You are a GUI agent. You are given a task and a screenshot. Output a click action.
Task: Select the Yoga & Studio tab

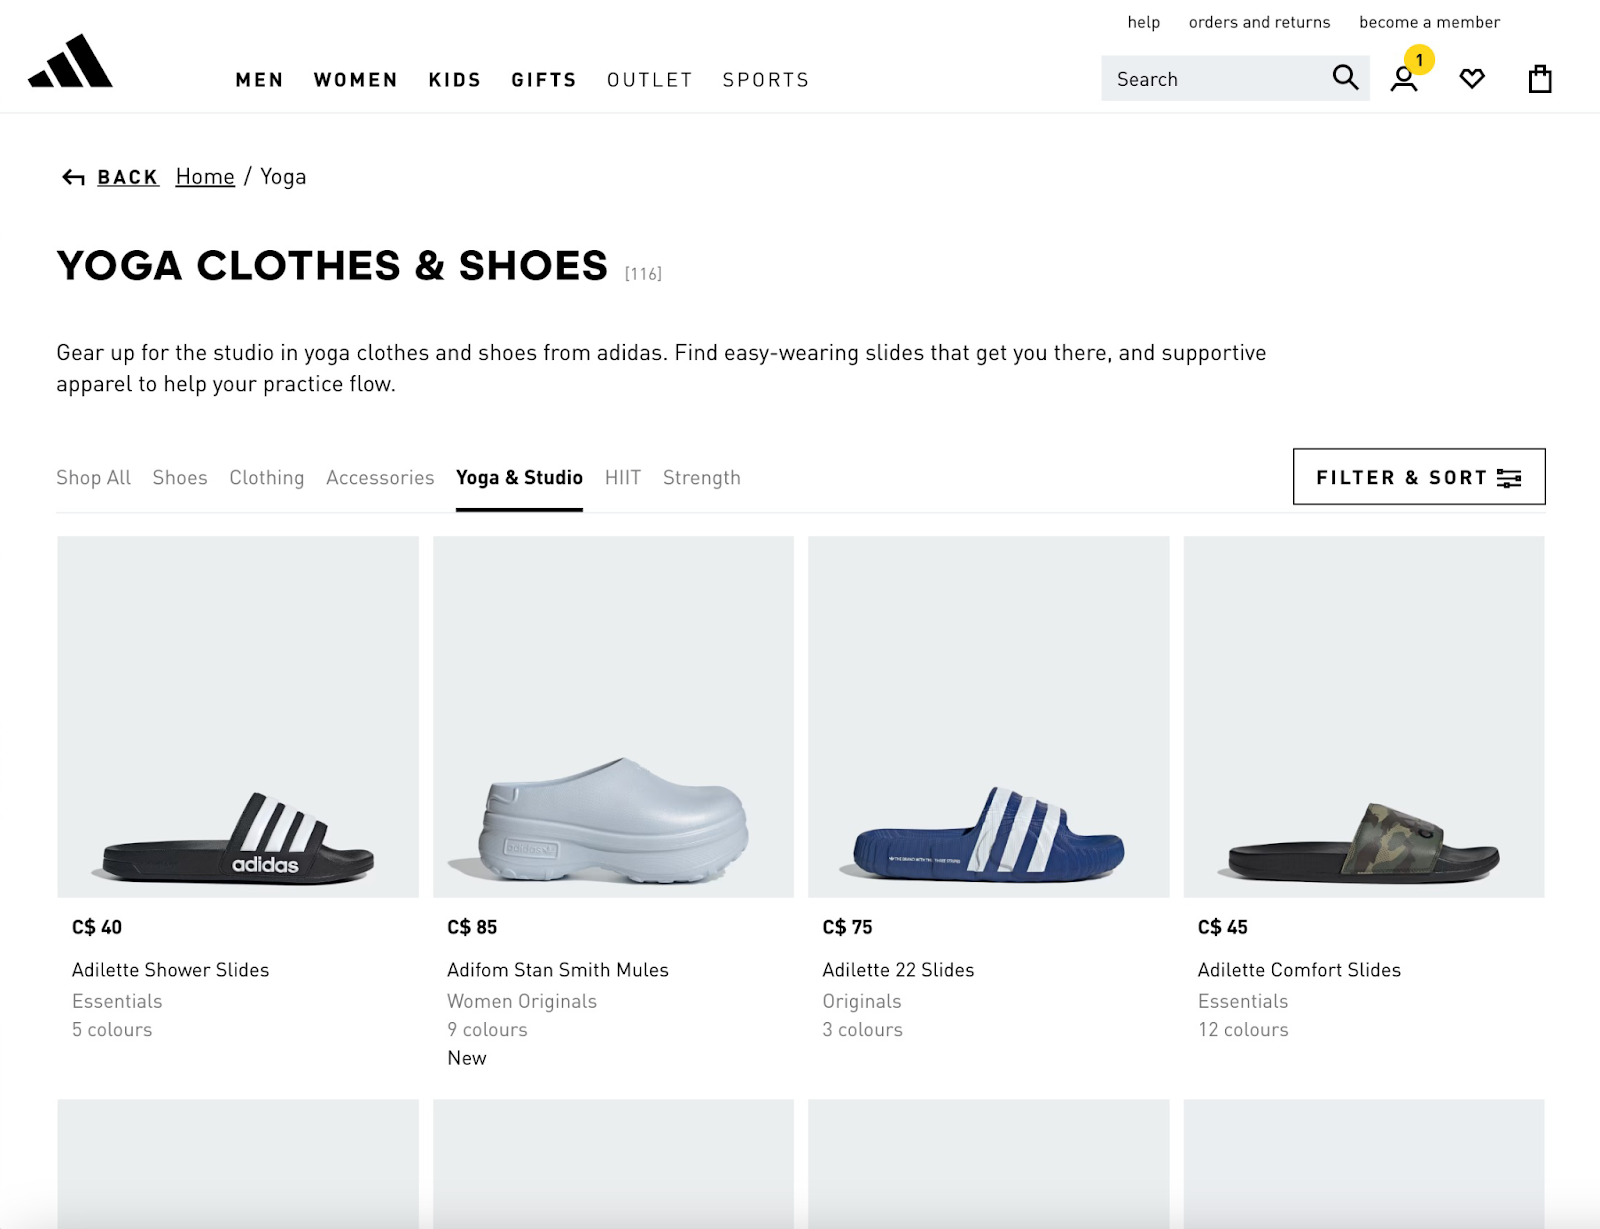tap(519, 478)
